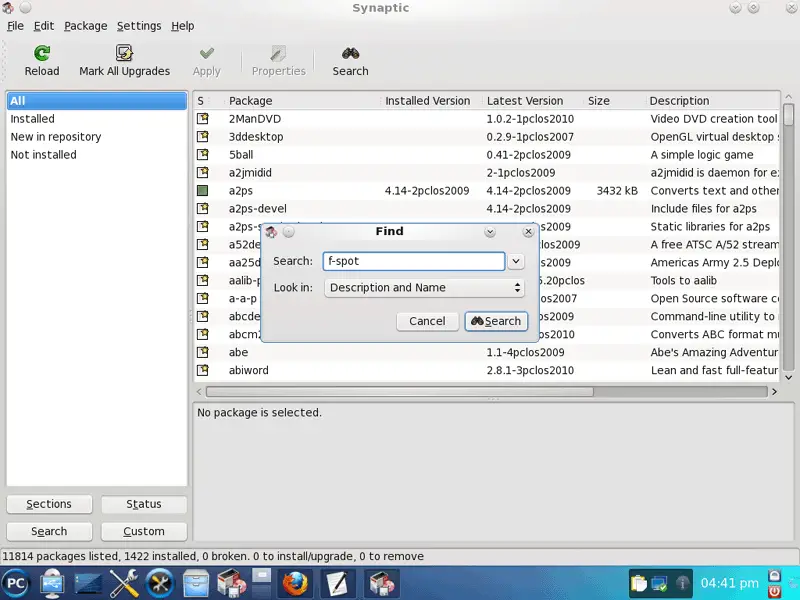Image resolution: width=800 pixels, height=600 pixels.
Task: Click Mark All Upgrades toolbar icon
Action: 124,53
